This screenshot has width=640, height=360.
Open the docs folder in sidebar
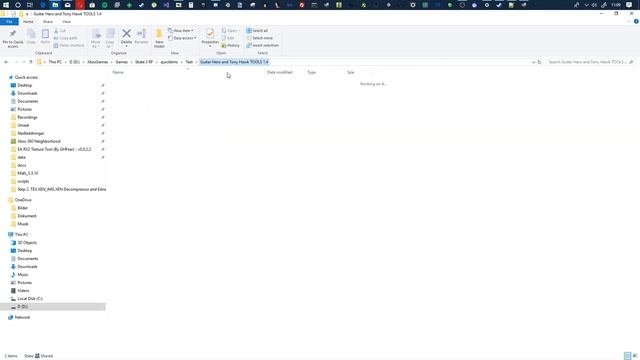pos(22,165)
